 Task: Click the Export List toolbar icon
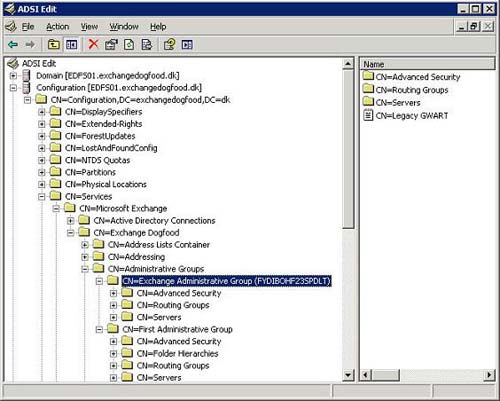point(147,45)
